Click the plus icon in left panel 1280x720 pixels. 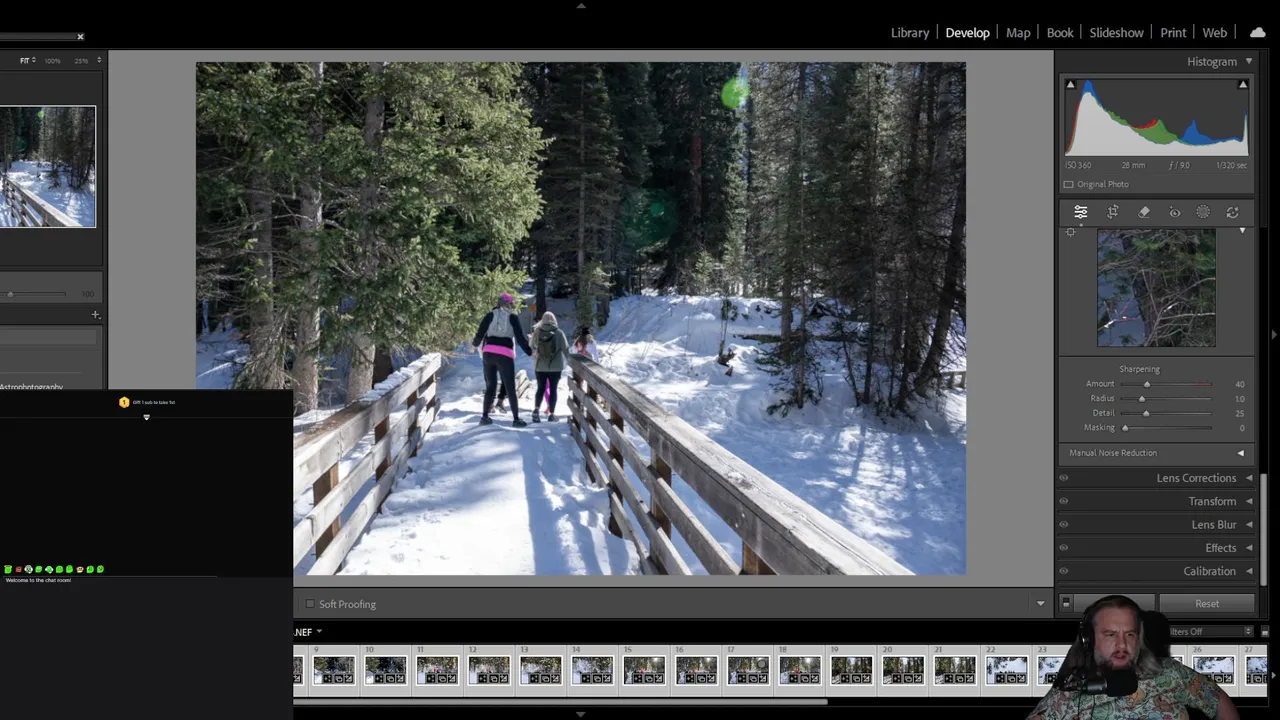(x=95, y=314)
